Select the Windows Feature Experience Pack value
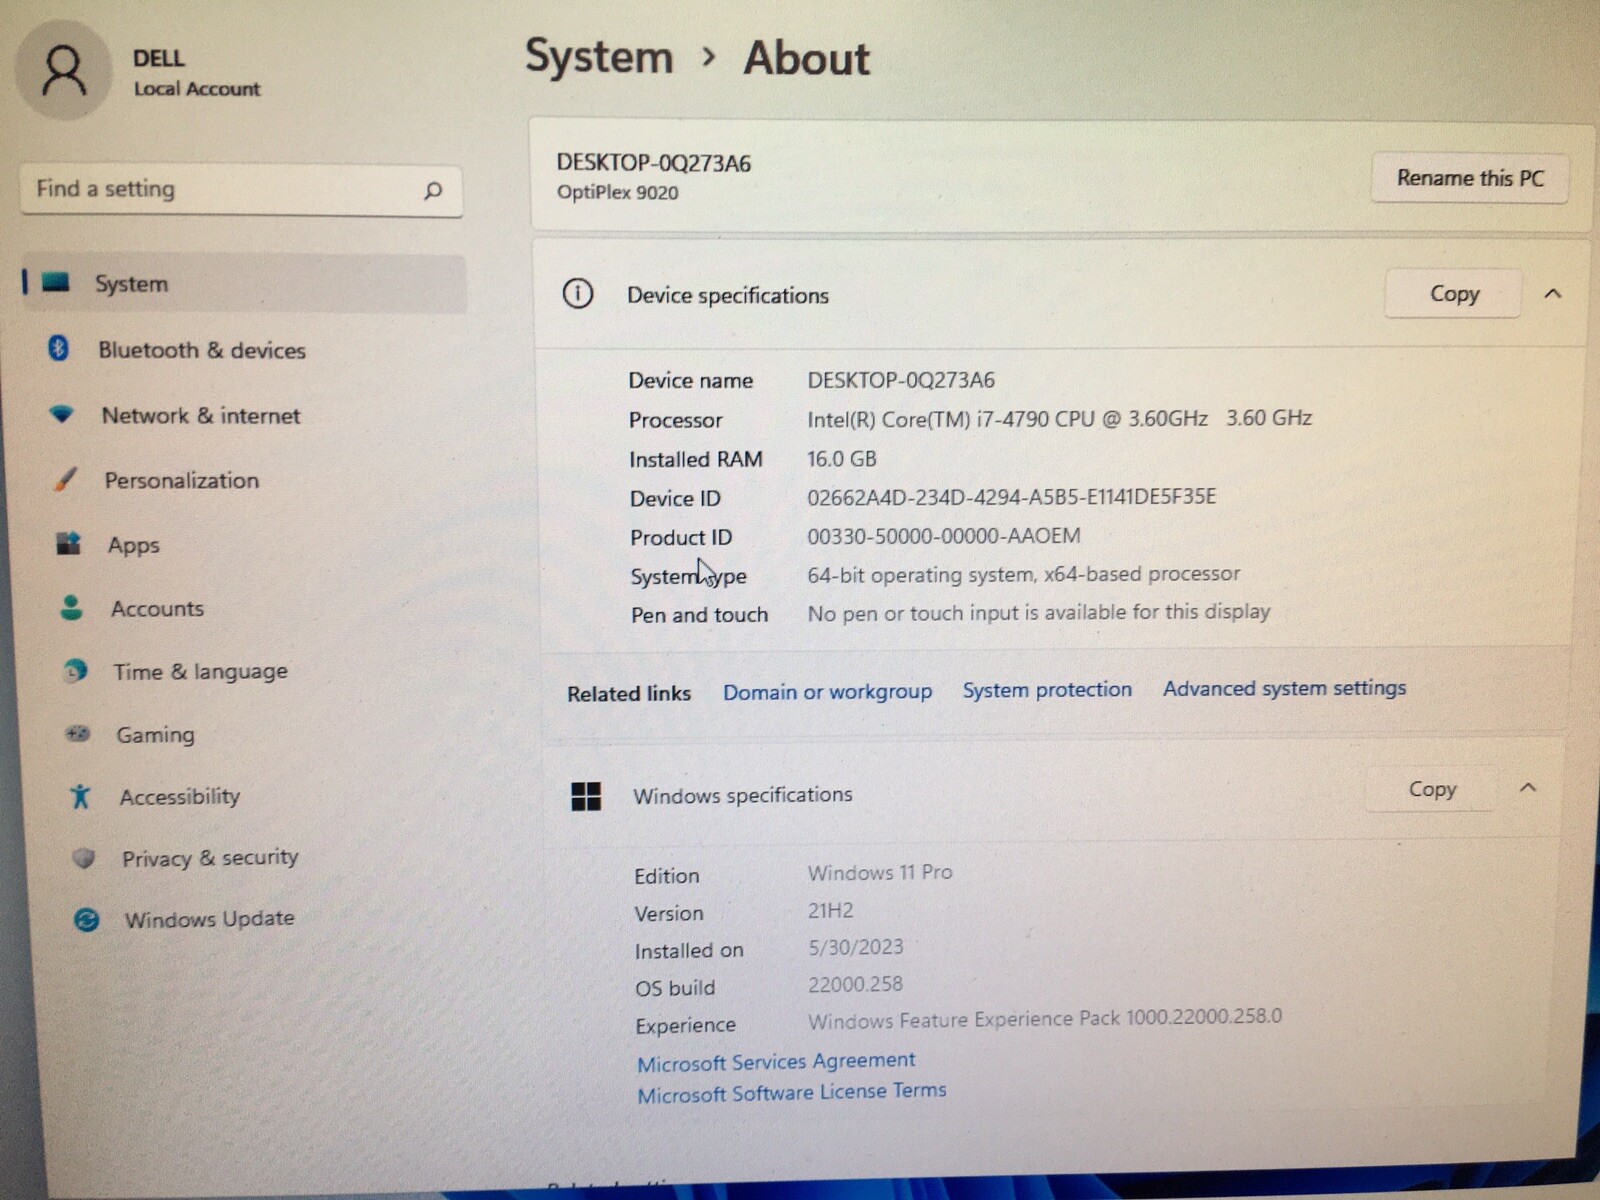Image resolution: width=1600 pixels, height=1200 pixels. coord(1044,1018)
